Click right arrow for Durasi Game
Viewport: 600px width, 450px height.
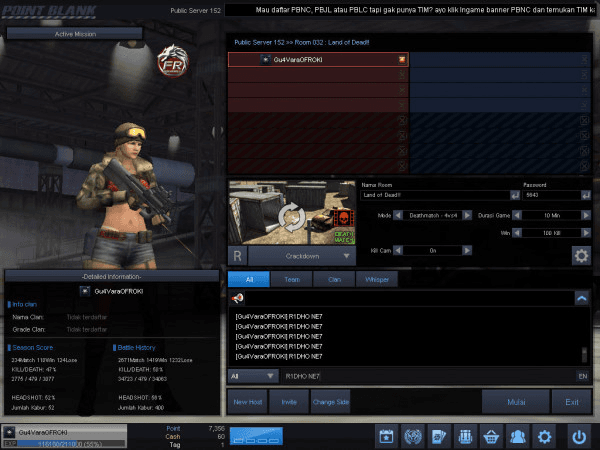coord(586,215)
